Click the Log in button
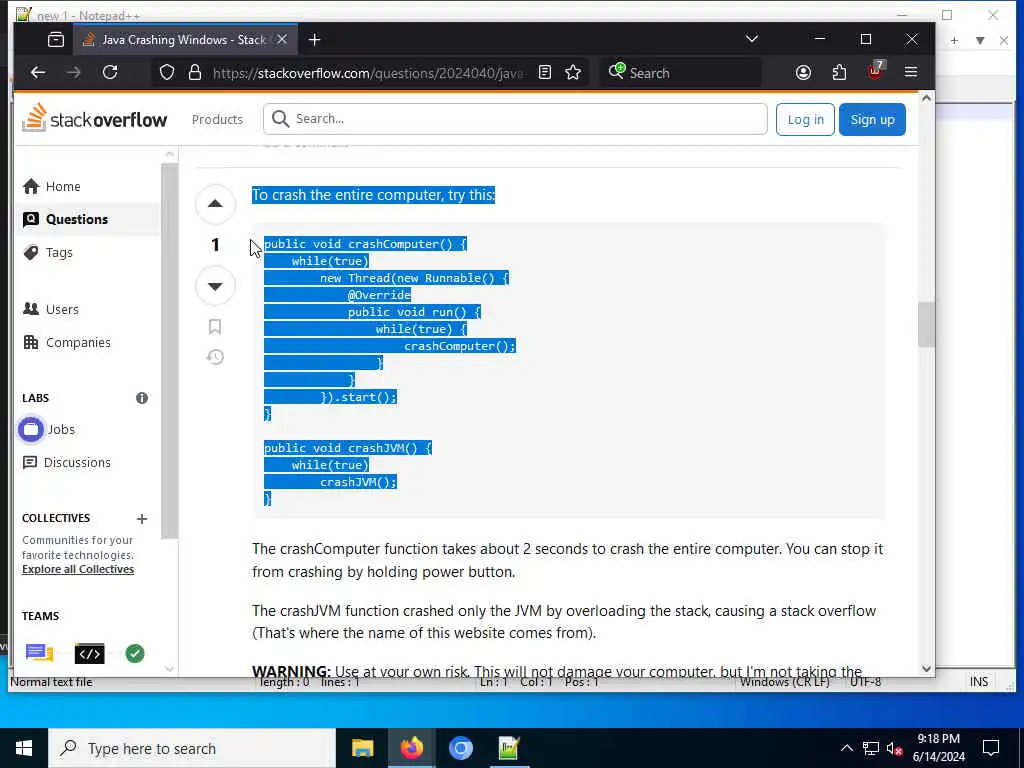 (x=805, y=120)
